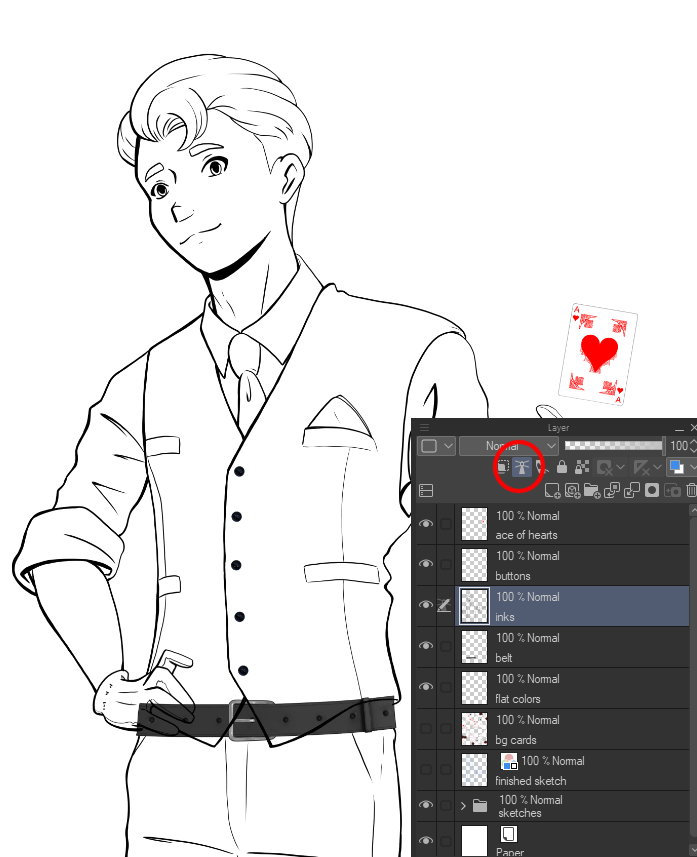
Task: Create a New Vector Layer
Action: pyautogui.click(x=572, y=490)
